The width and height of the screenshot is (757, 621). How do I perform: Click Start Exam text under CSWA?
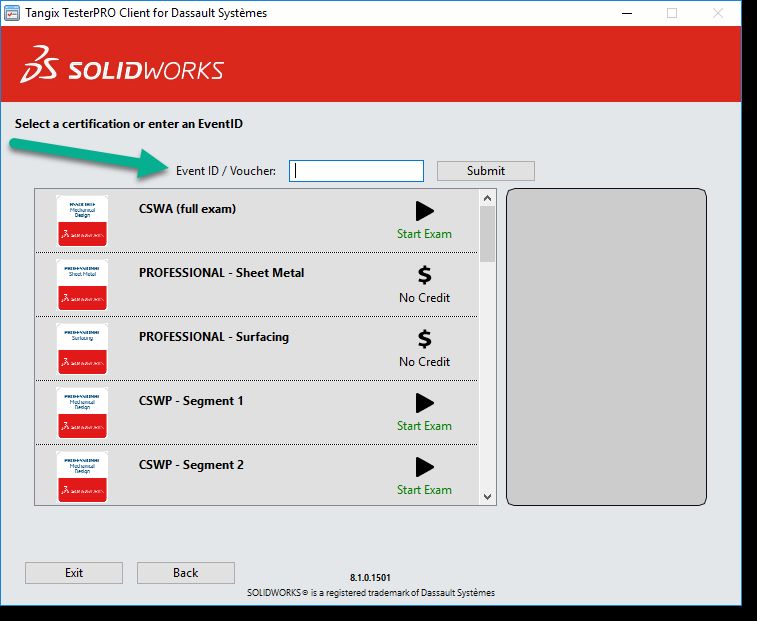(x=424, y=234)
